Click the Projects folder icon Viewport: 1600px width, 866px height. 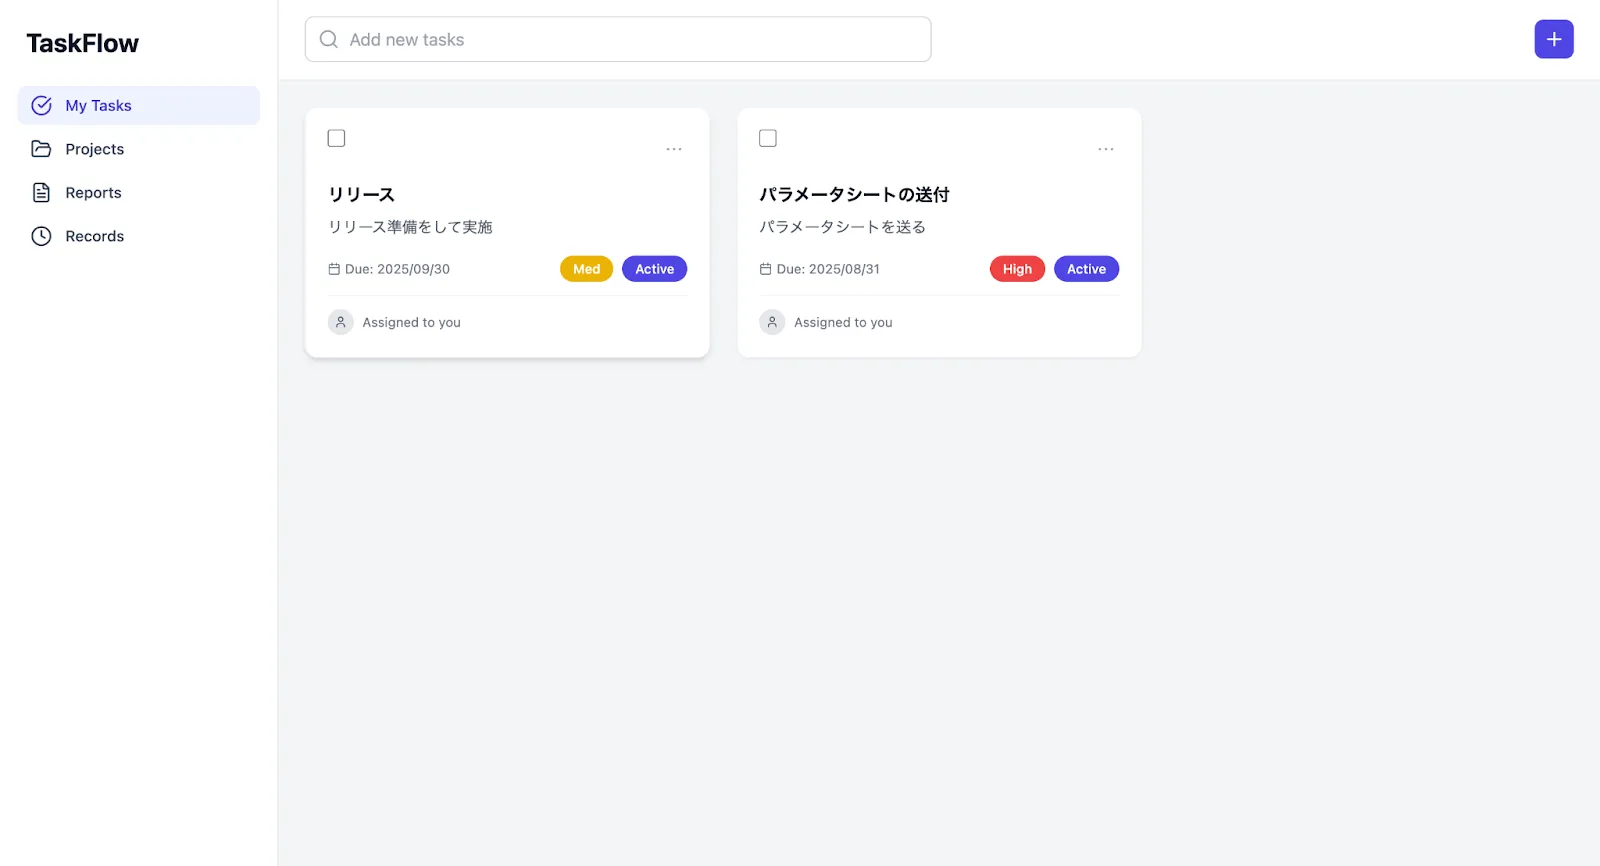coord(41,149)
